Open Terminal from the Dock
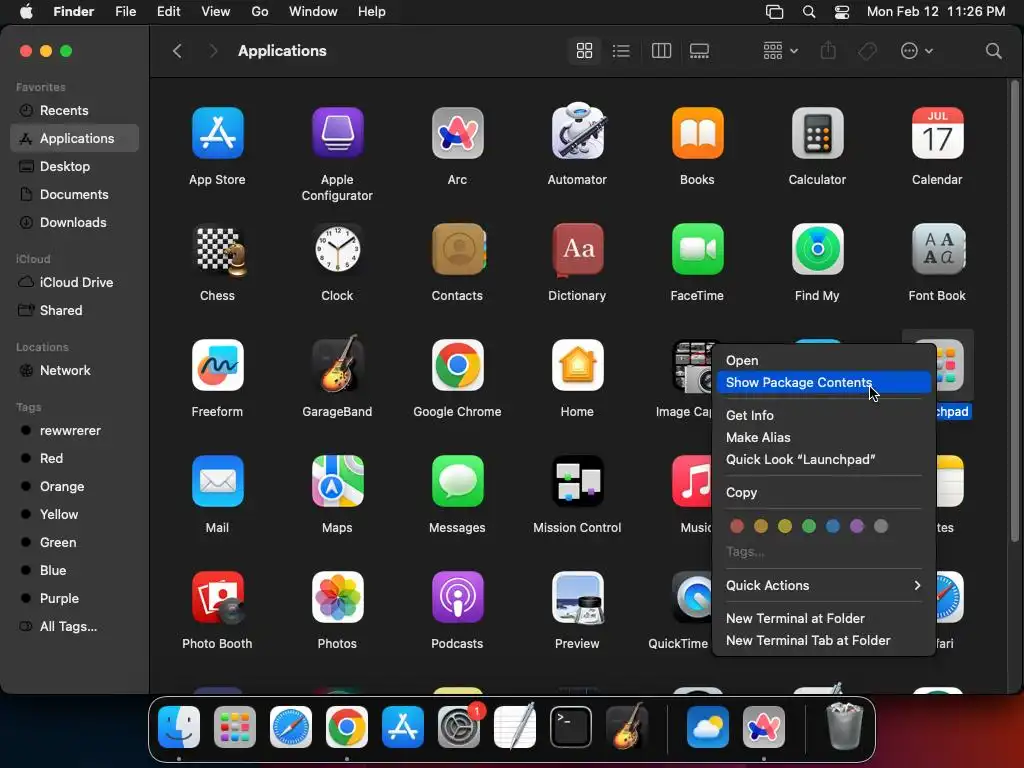The height and width of the screenshot is (768, 1024). coord(571,727)
